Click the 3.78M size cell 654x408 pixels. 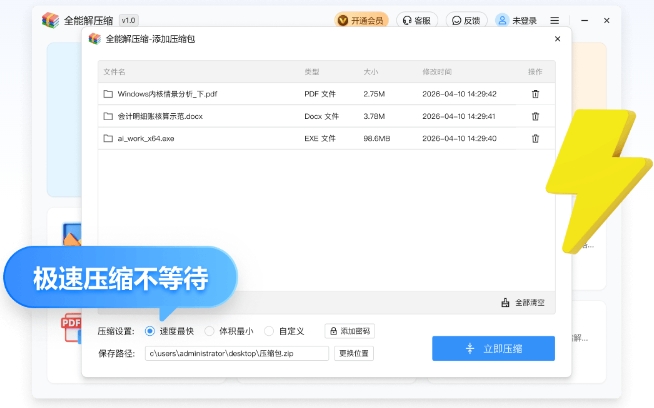[x=374, y=116]
